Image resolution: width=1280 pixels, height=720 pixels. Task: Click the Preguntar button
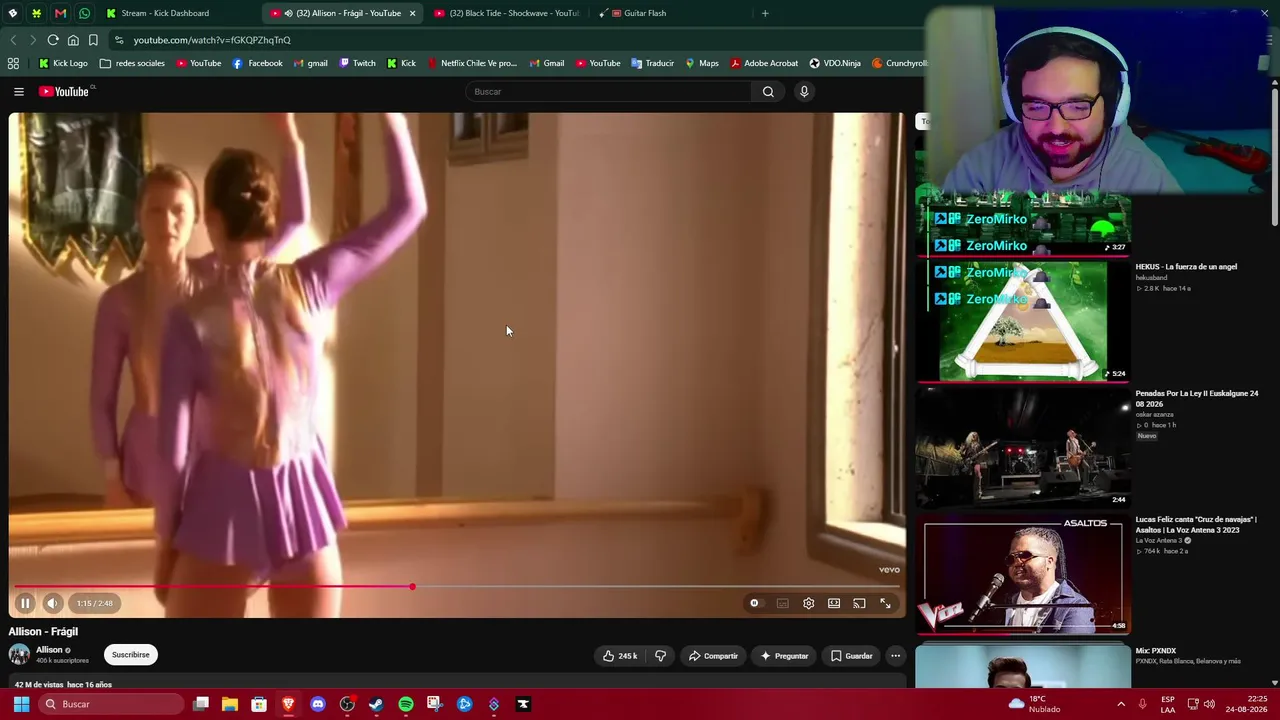pyautogui.click(x=784, y=656)
